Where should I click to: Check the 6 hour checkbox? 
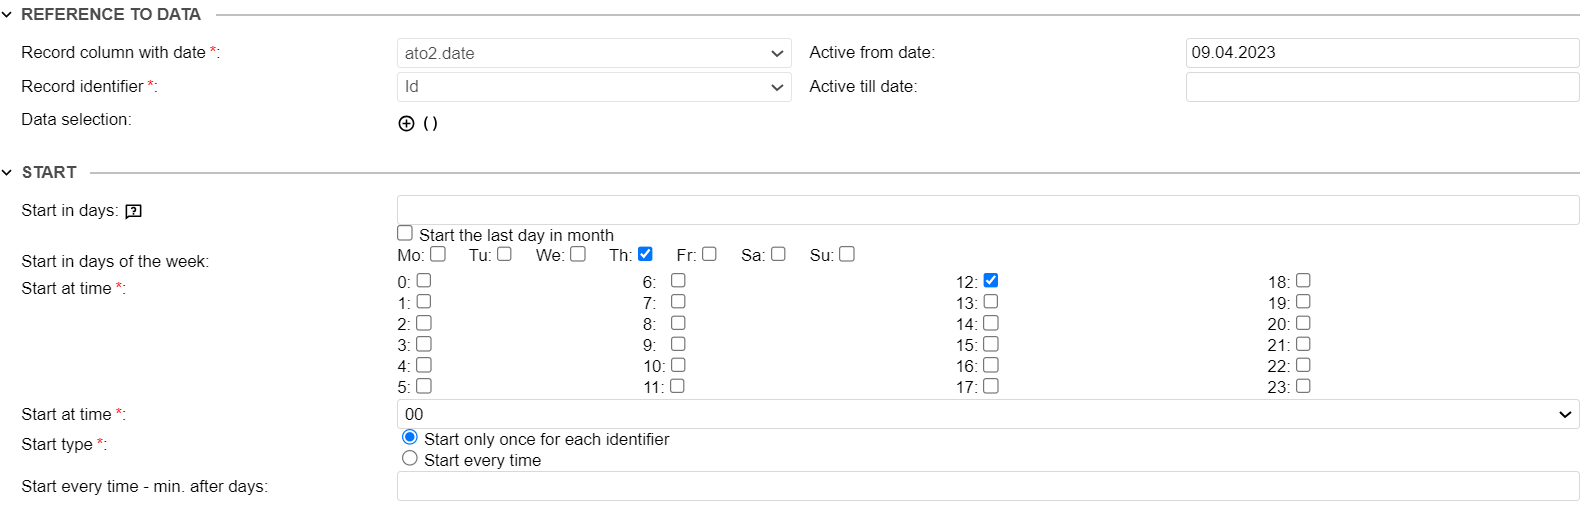pos(678,281)
